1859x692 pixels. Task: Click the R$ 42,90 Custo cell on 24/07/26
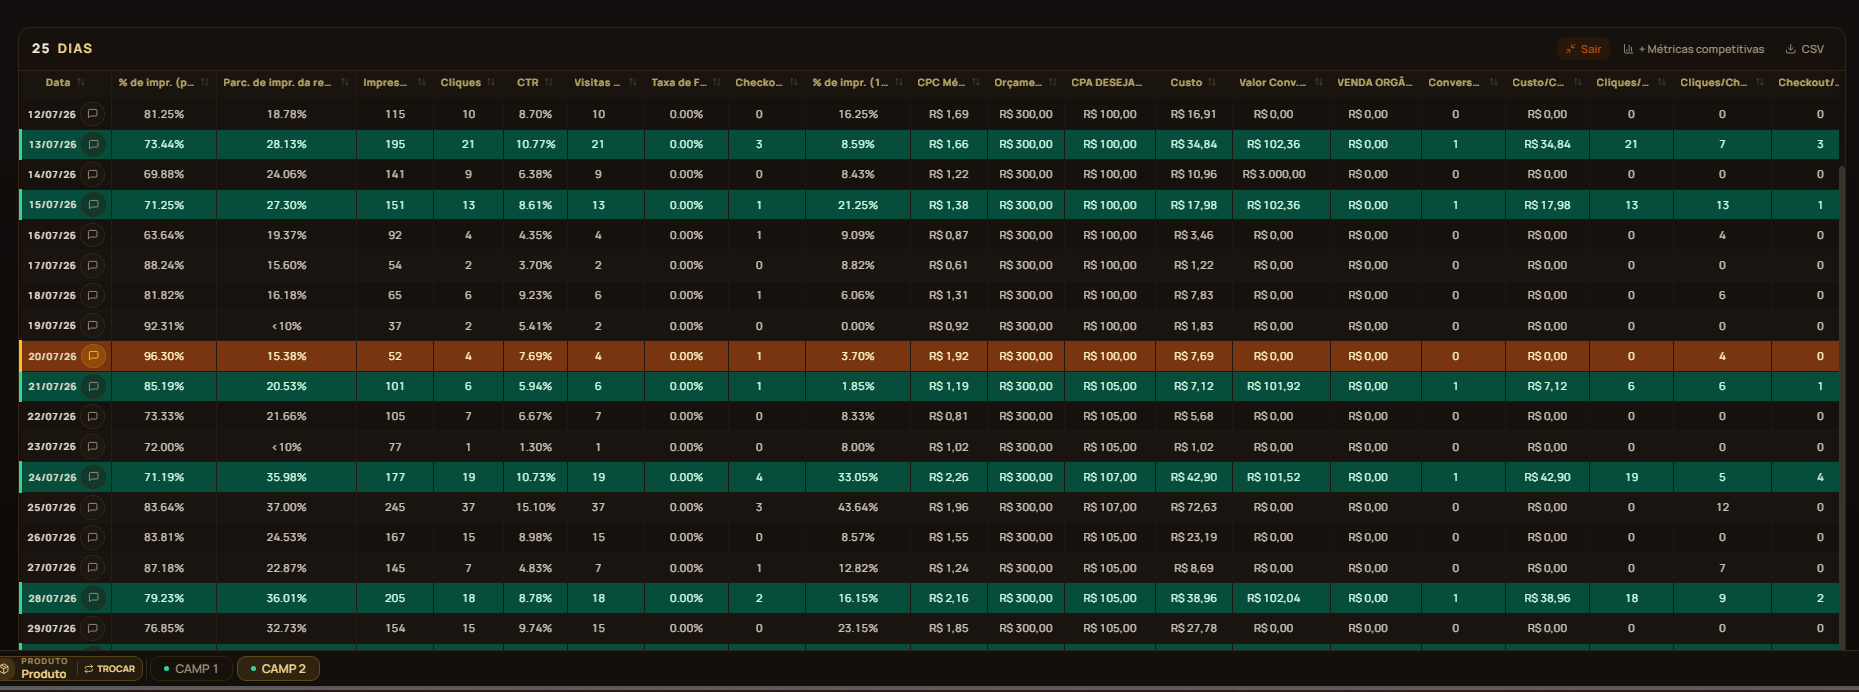click(x=1194, y=477)
